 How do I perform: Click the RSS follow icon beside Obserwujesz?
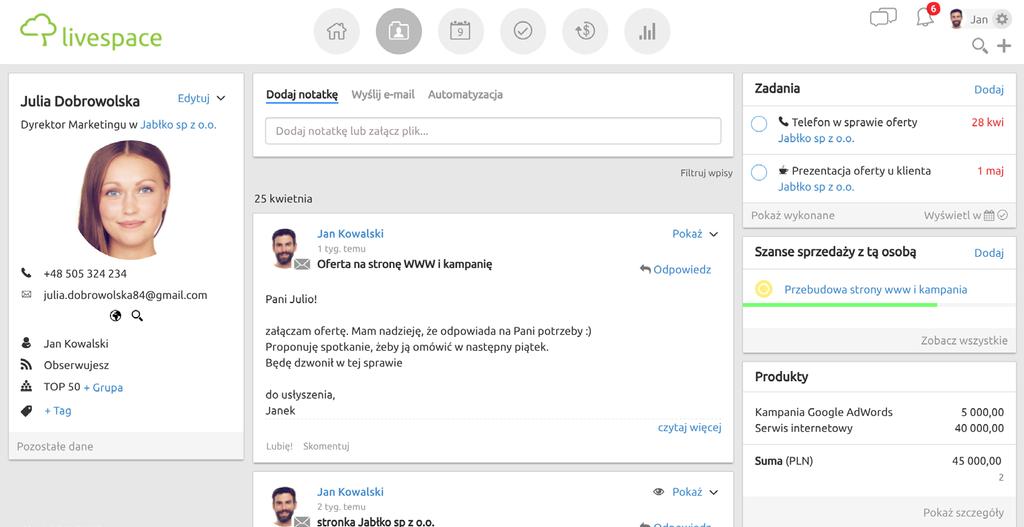click(26, 364)
